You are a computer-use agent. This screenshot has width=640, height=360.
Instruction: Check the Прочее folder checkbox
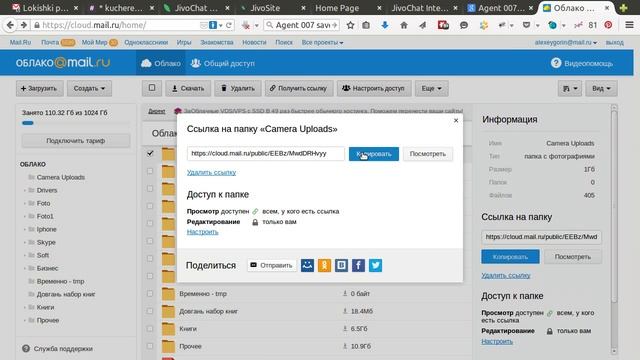click(150, 346)
